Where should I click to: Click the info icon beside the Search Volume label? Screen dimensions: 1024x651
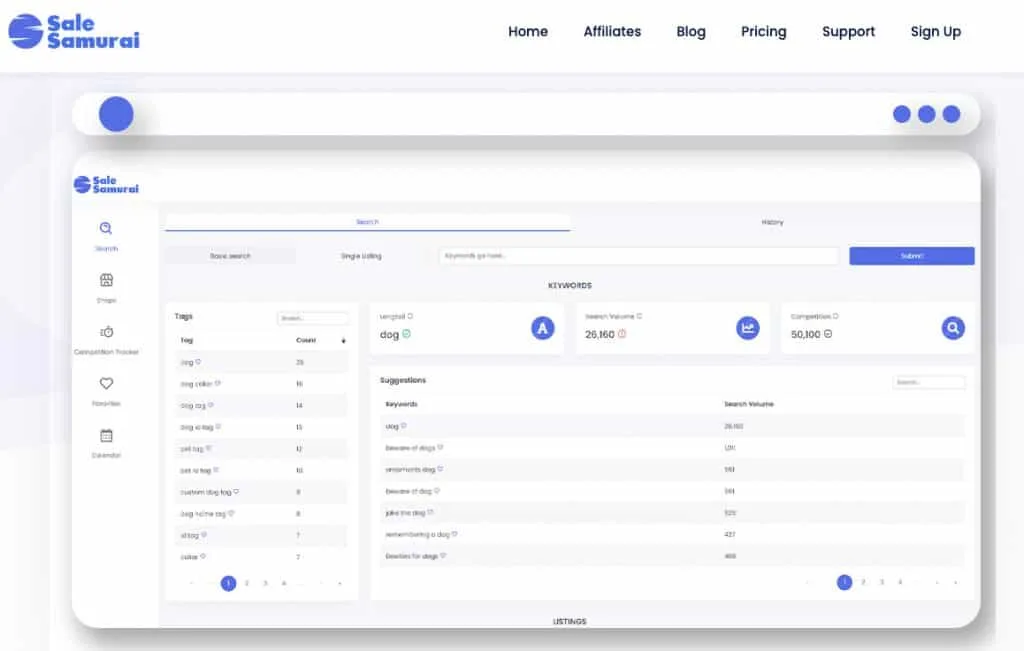(639, 316)
